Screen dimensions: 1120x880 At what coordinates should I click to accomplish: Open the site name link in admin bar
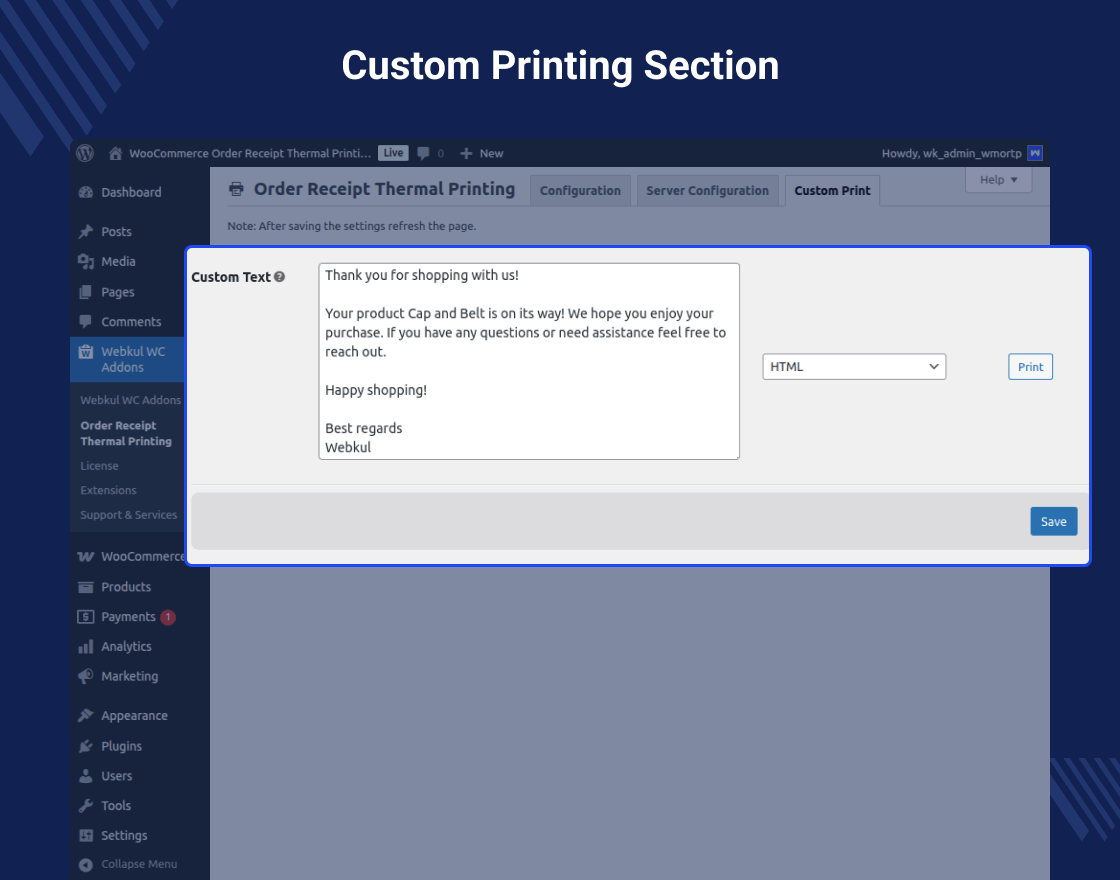coord(250,153)
